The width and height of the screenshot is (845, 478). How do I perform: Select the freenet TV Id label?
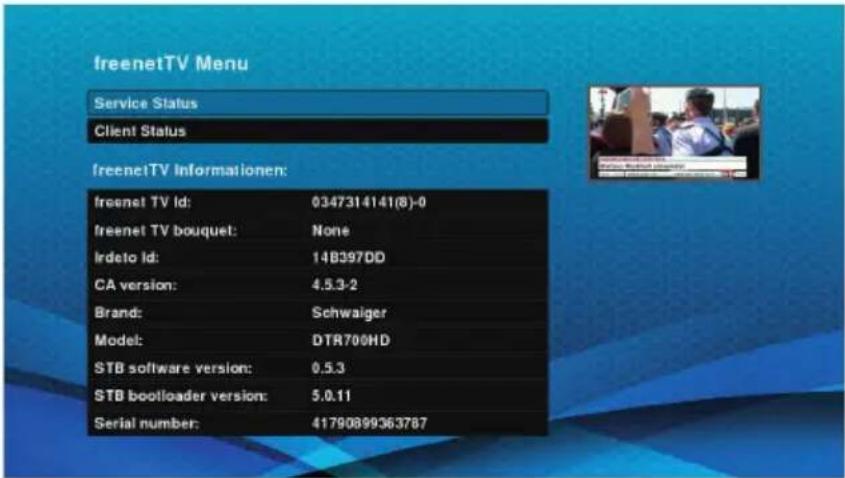(x=143, y=203)
